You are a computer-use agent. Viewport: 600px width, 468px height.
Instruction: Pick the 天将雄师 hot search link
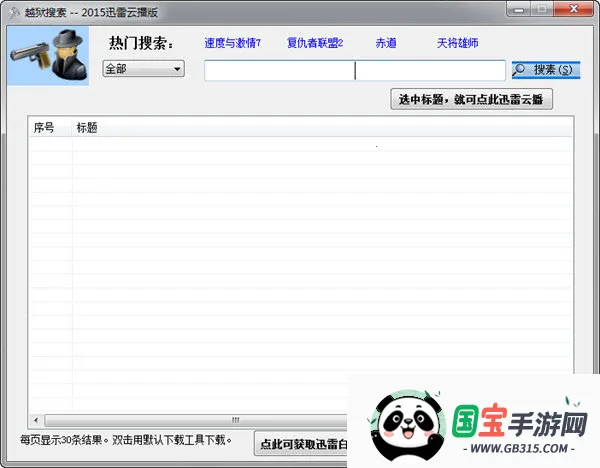(458, 44)
